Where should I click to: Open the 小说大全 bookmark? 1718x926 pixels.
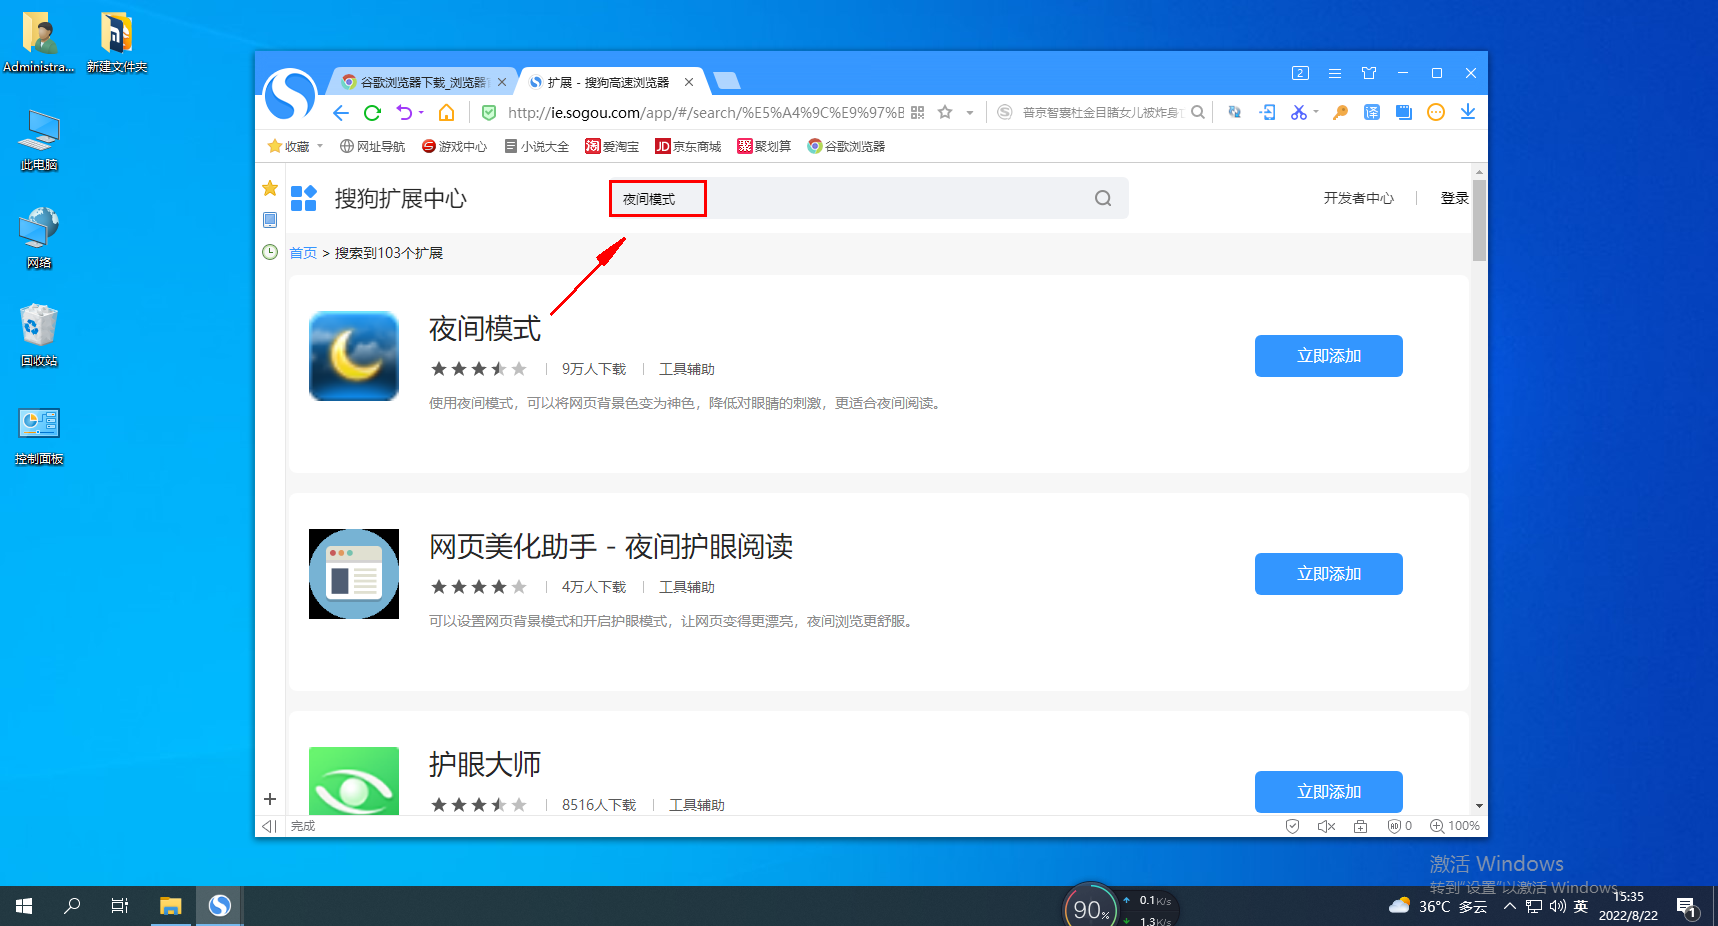tap(536, 146)
